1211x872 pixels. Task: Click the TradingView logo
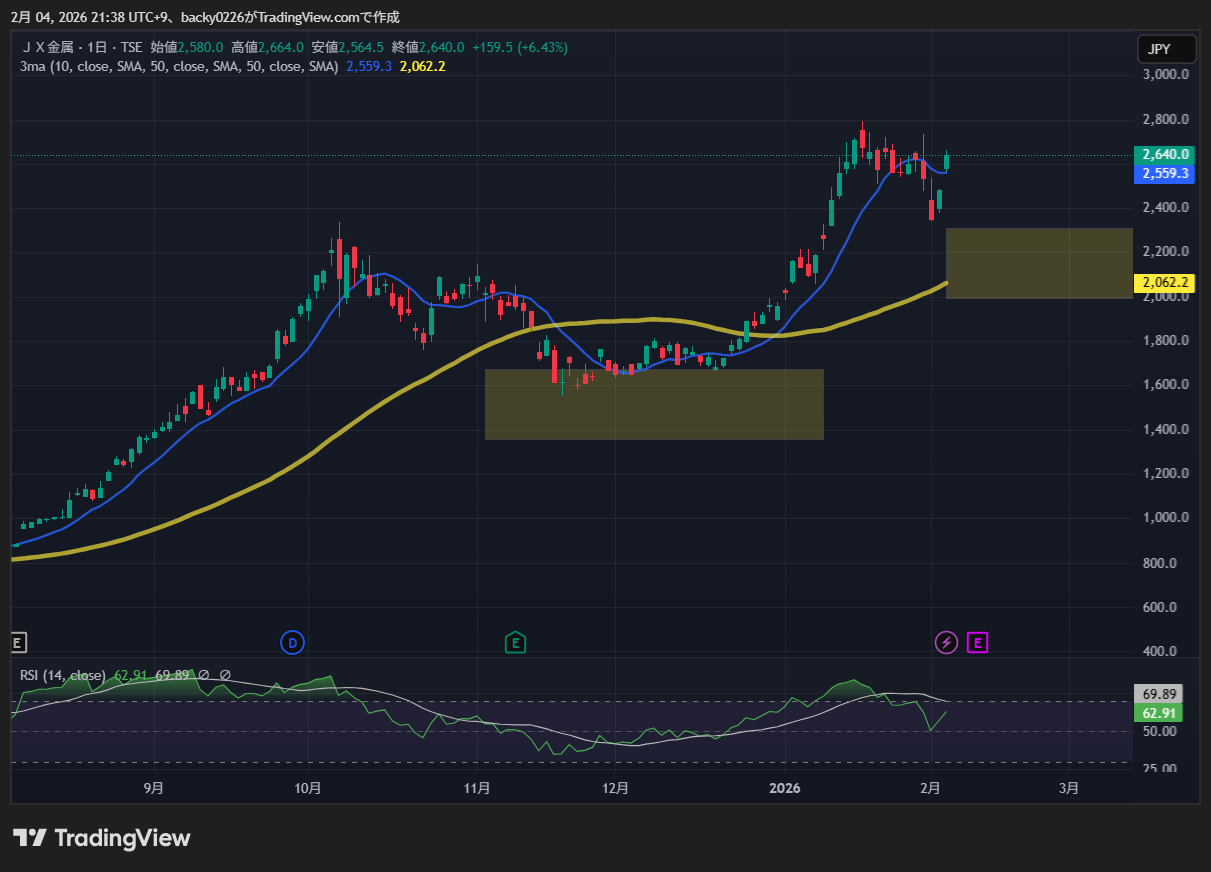pyautogui.click(x=102, y=837)
